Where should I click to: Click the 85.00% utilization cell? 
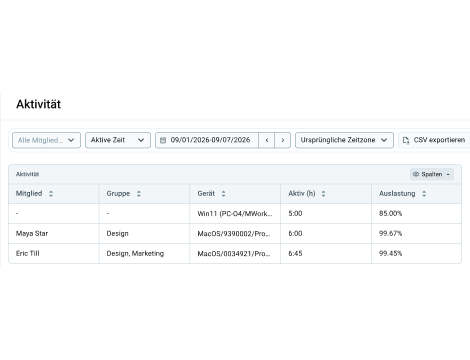[x=416, y=213]
